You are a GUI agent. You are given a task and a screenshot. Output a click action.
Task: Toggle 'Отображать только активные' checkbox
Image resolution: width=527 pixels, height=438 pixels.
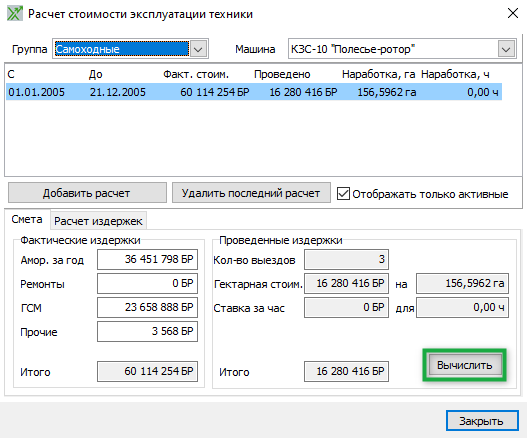coord(343,194)
